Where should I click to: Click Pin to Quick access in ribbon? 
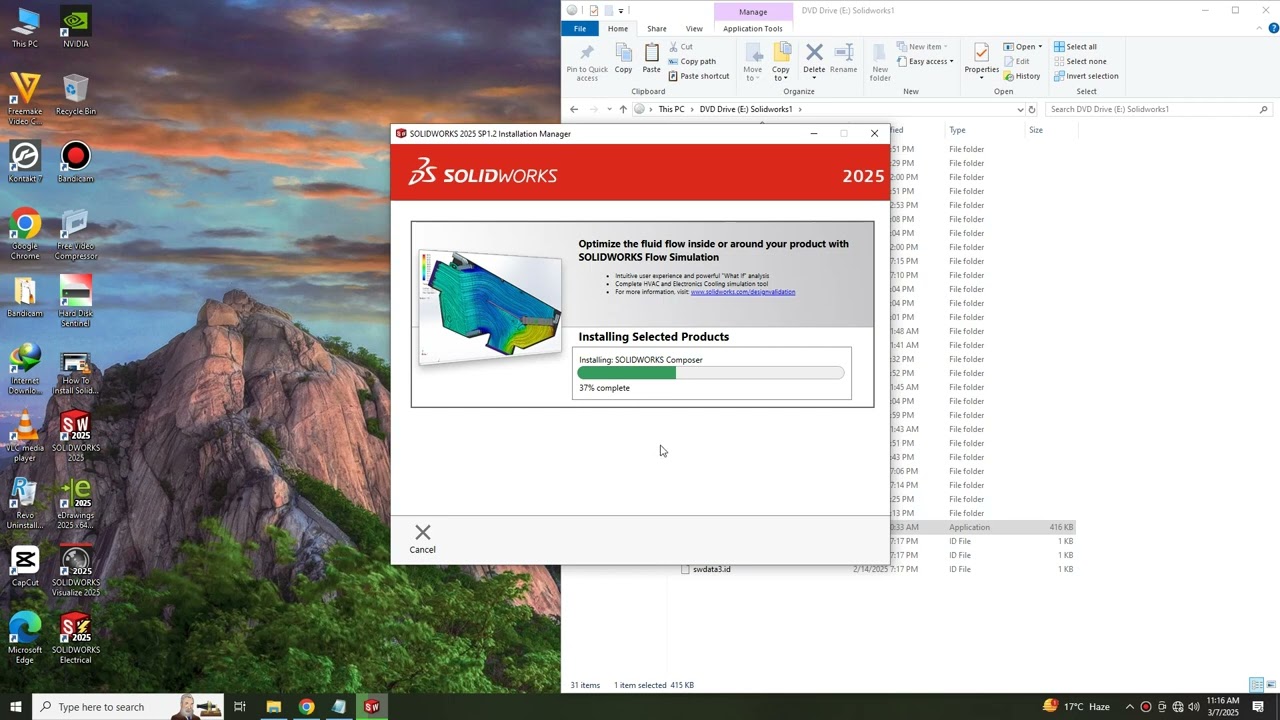pos(587,62)
